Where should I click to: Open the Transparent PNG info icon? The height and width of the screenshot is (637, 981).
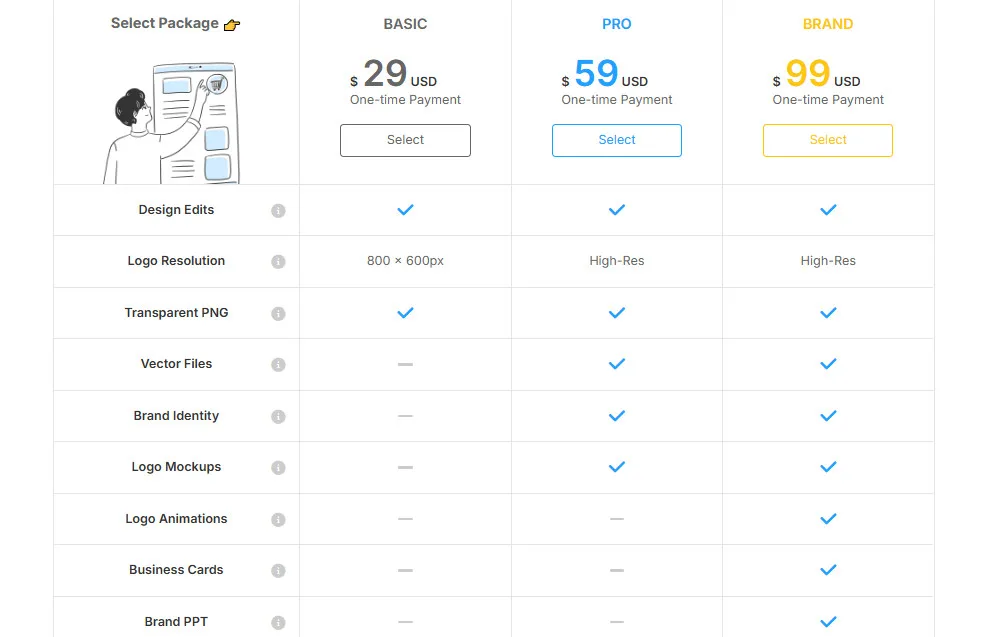click(278, 312)
